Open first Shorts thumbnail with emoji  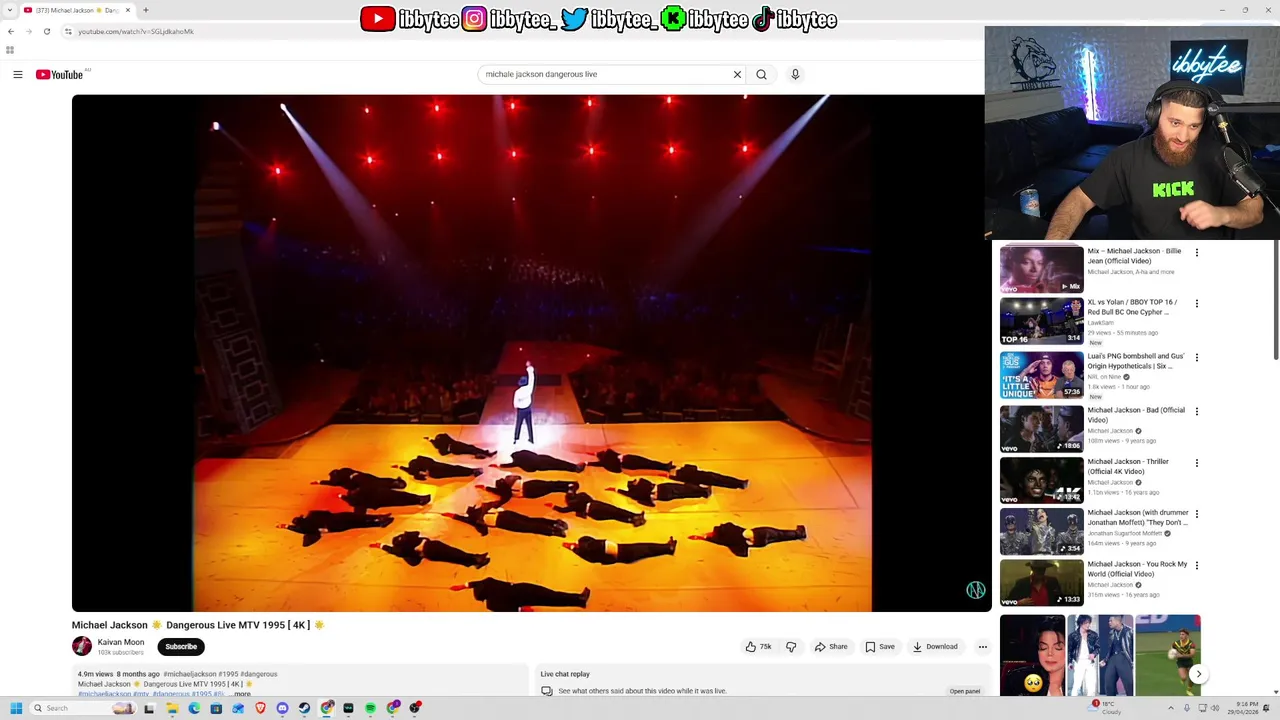click(1032, 655)
